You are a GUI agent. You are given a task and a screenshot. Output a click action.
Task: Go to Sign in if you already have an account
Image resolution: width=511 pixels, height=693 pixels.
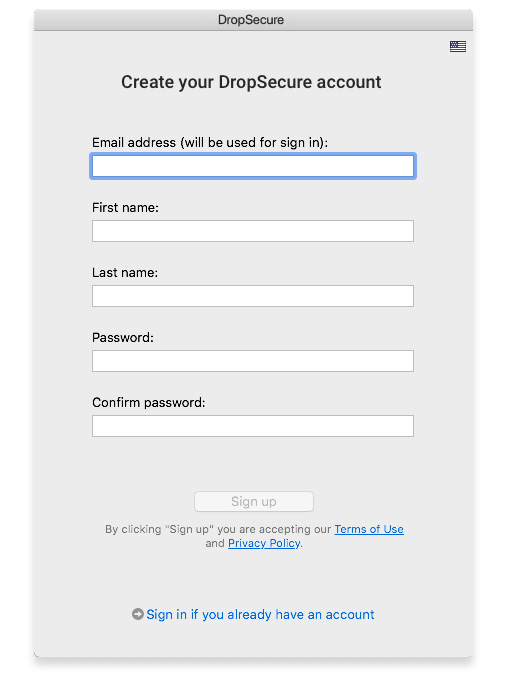tap(260, 614)
